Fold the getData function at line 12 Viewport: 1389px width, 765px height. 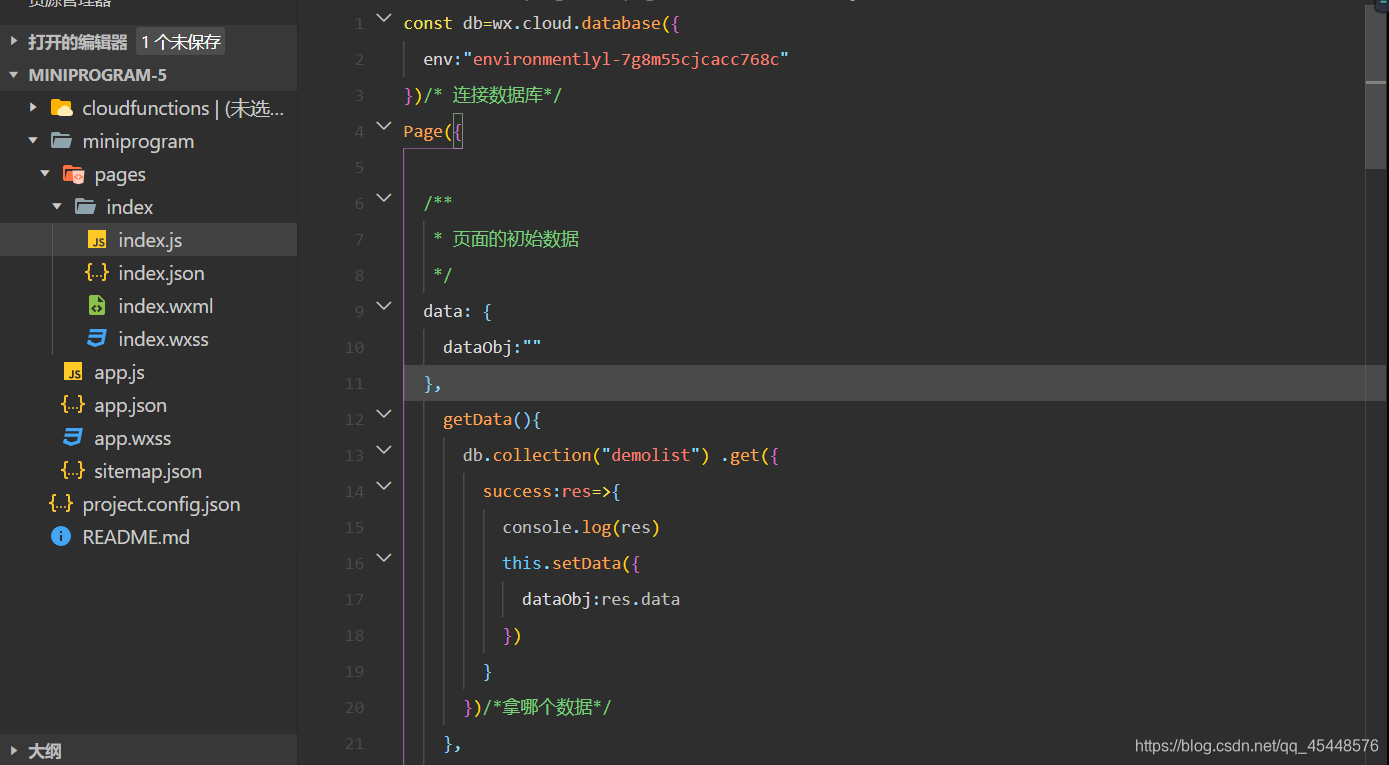click(384, 414)
